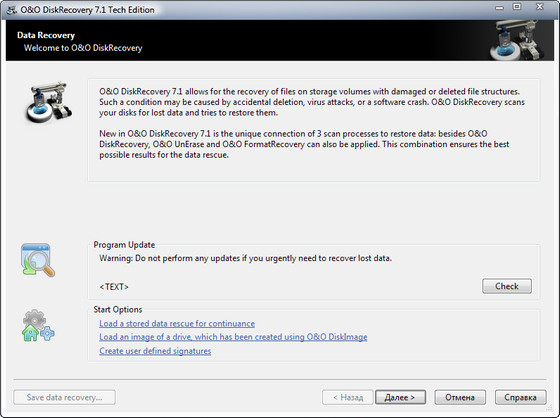Click the 'Data Recovery' header title

[46, 35]
